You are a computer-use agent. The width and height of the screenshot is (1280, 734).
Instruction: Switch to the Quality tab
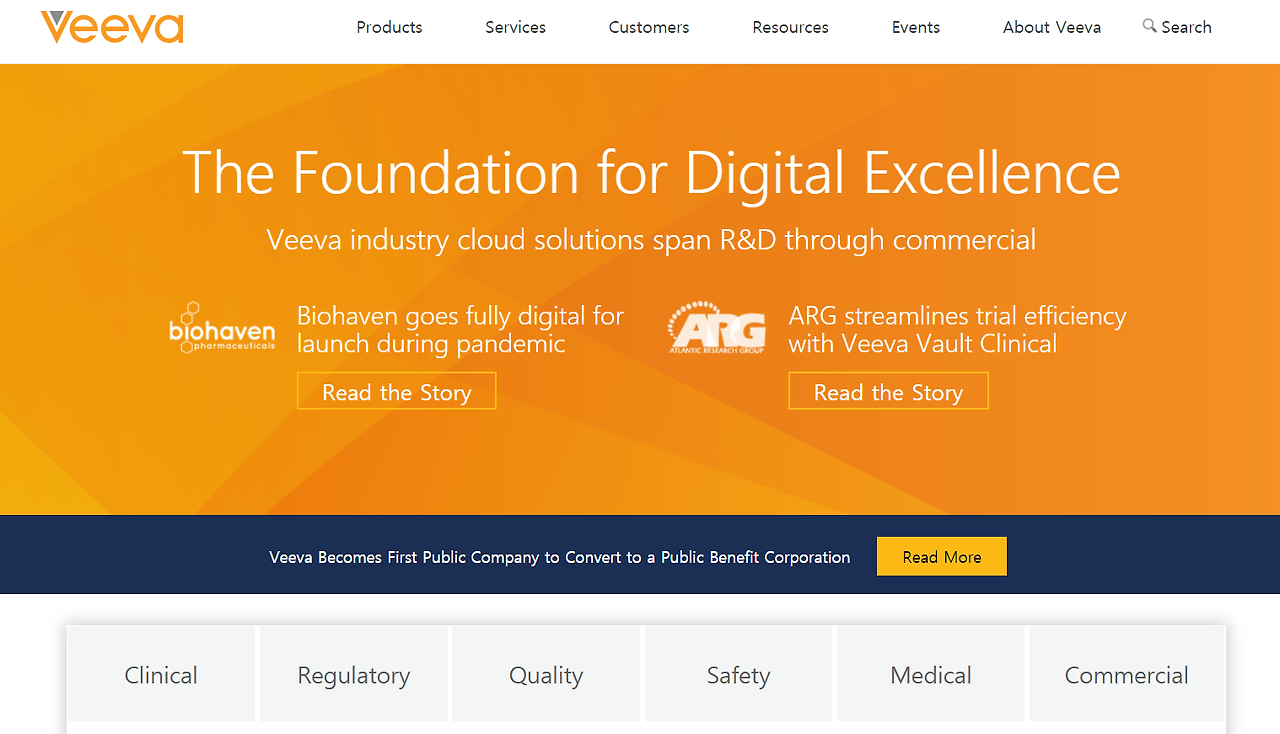point(546,674)
